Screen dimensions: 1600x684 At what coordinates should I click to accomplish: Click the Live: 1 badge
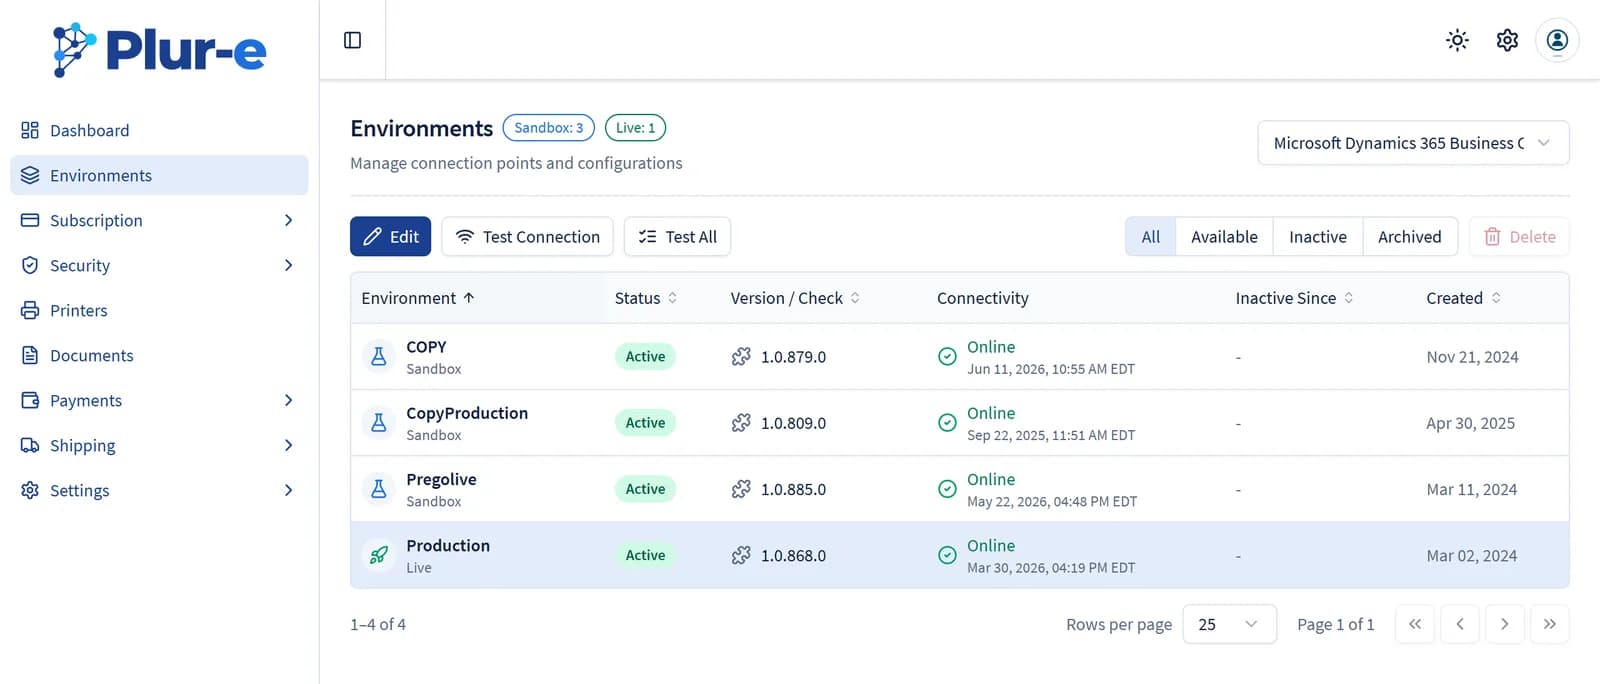[635, 128]
